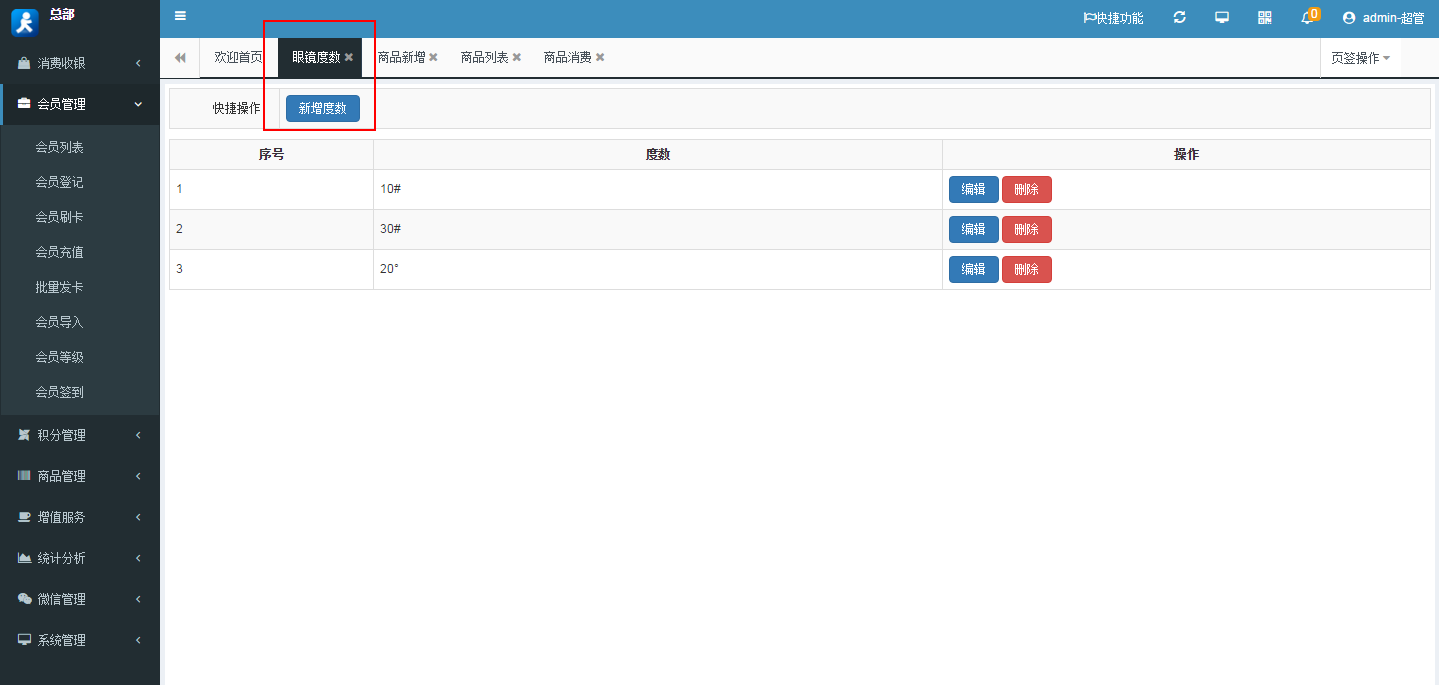Expand the 商品管理 sidebar menu

click(x=80, y=476)
